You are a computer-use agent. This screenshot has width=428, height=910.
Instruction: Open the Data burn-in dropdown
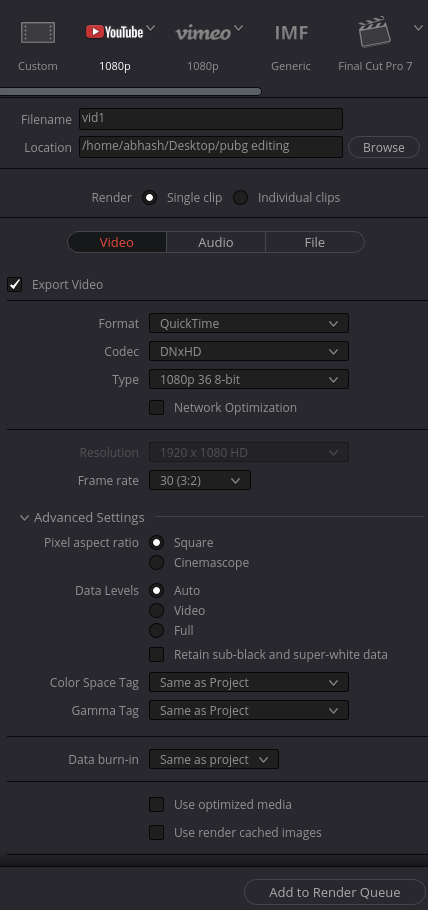[x=214, y=759]
